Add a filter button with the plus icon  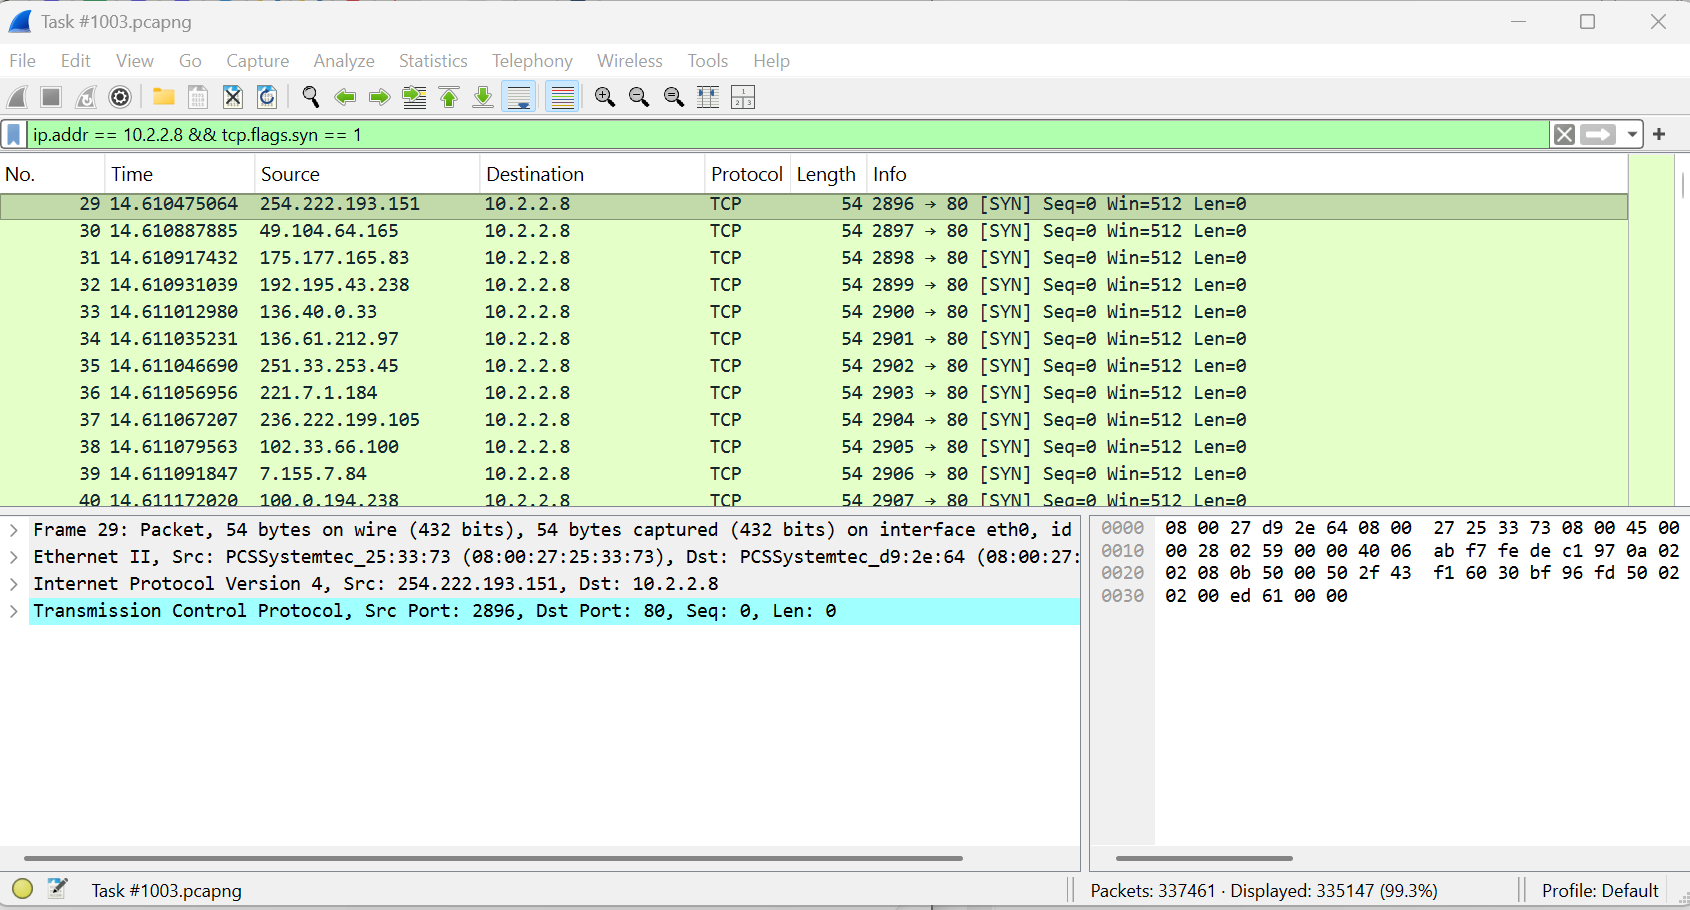point(1658,134)
